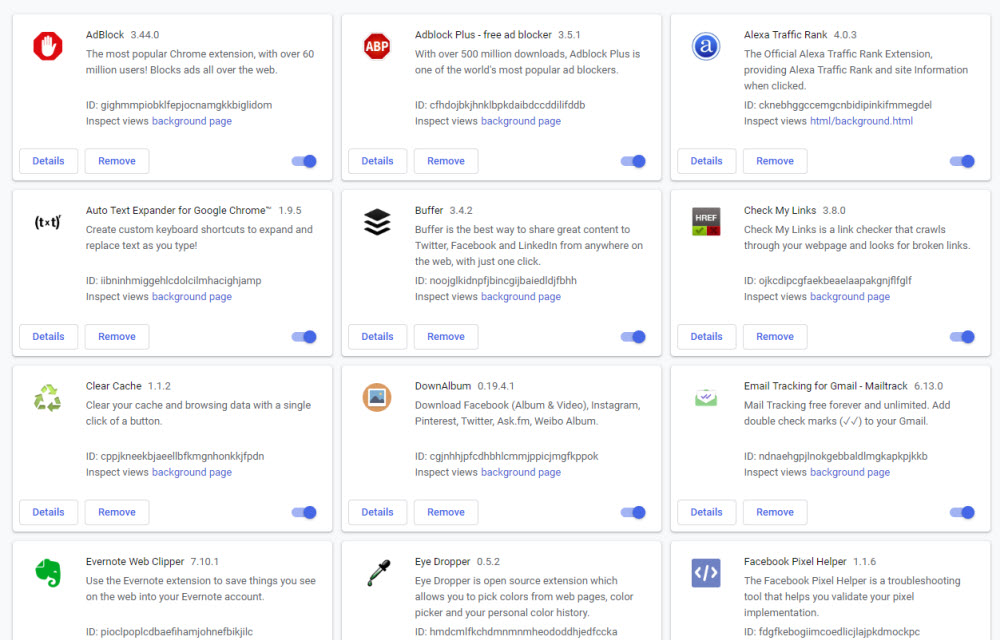Viewport: 1000px width, 640px height.
Task: Inspect Clear Cache background page link
Action: [192, 472]
